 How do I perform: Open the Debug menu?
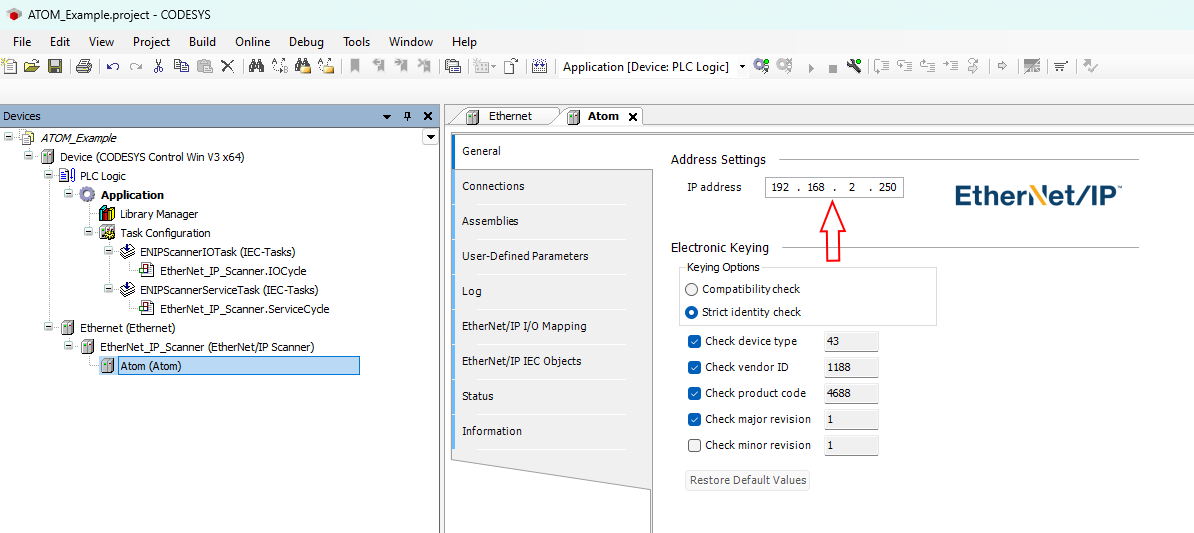click(x=306, y=42)
